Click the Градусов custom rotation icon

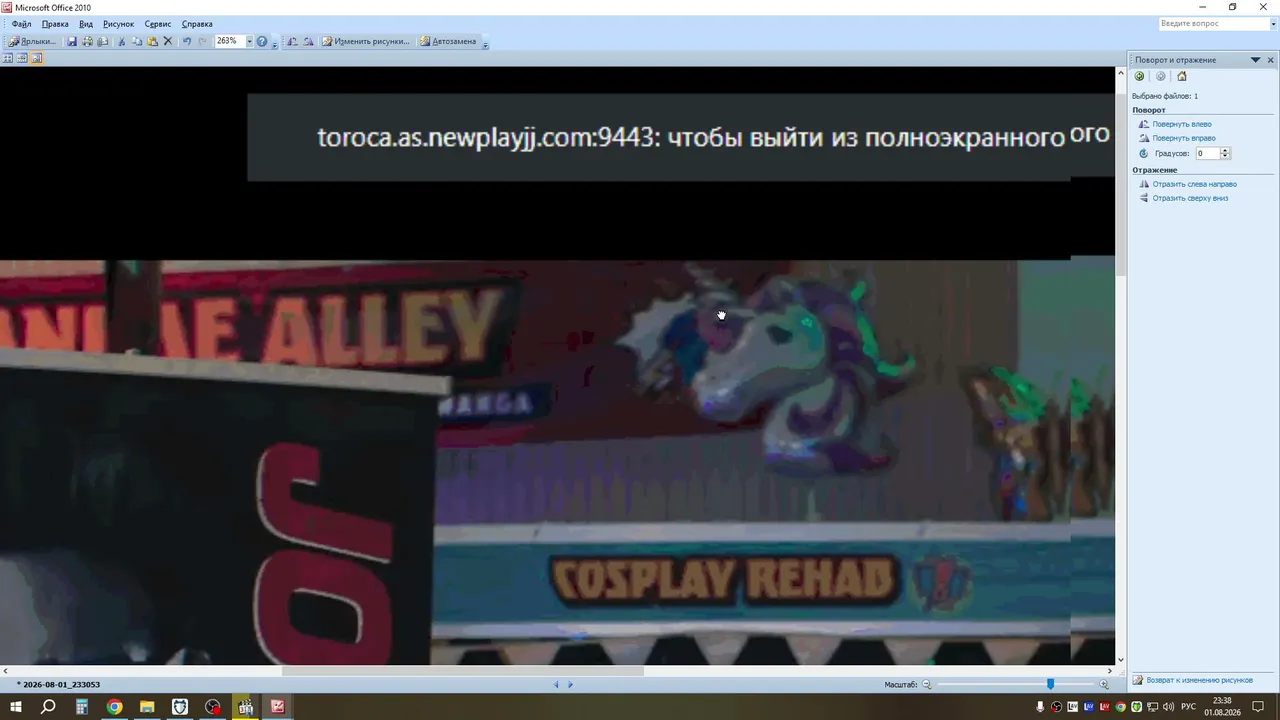pos(1144,153)
